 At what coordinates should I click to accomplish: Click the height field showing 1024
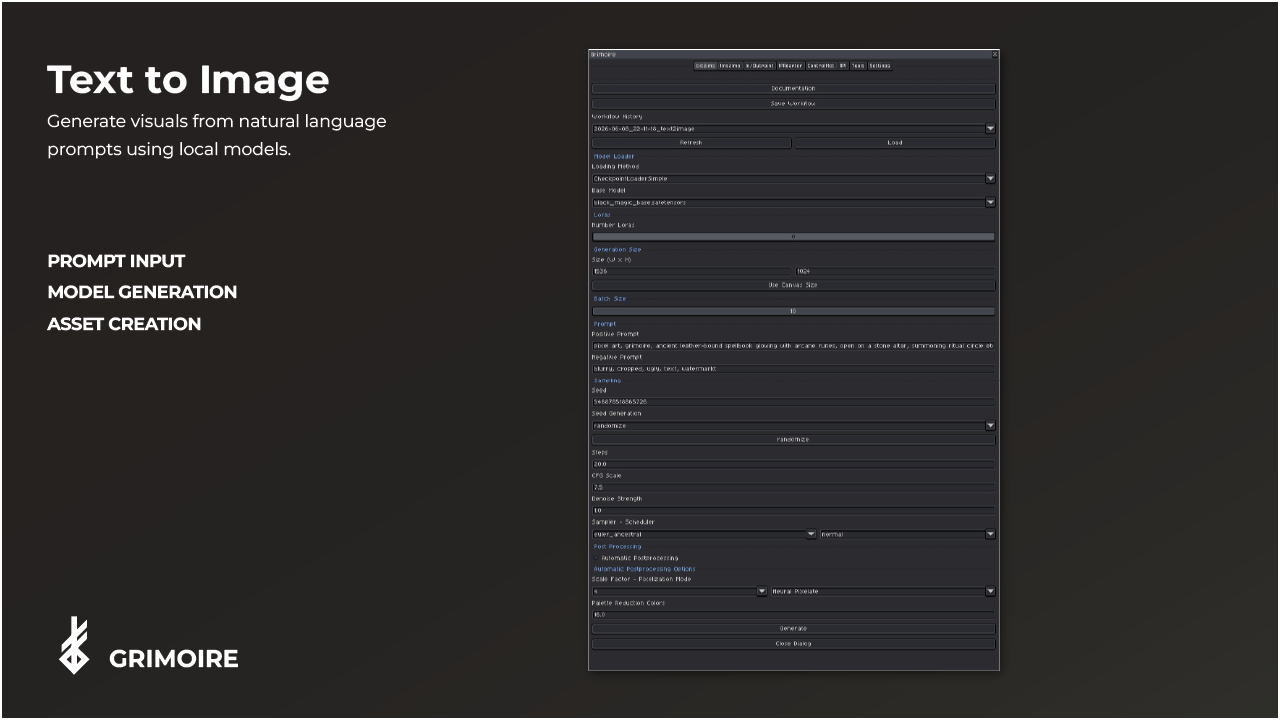pyautogui.click(x=896, y=271)
